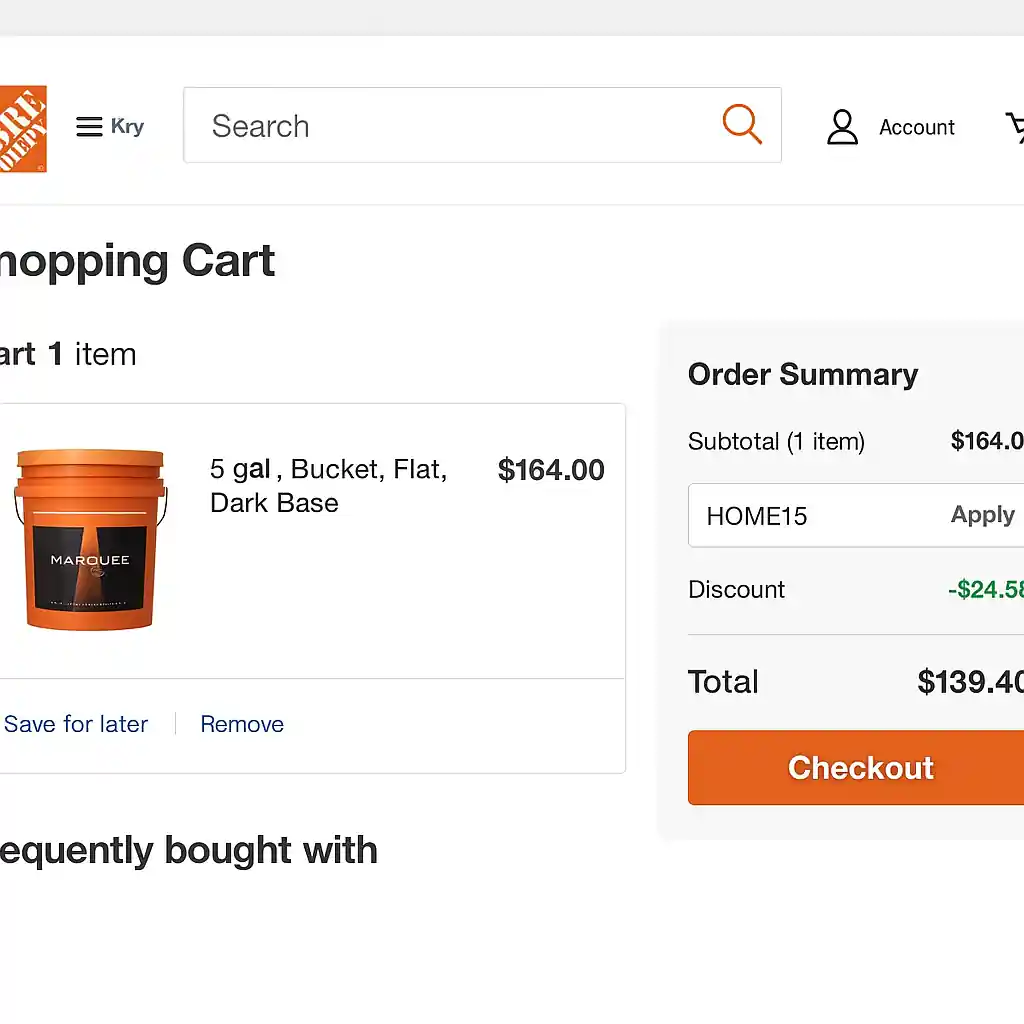The image size is (1024, 1024).
Task: Click the search magnifying glass icon
Action: point(742,124)
